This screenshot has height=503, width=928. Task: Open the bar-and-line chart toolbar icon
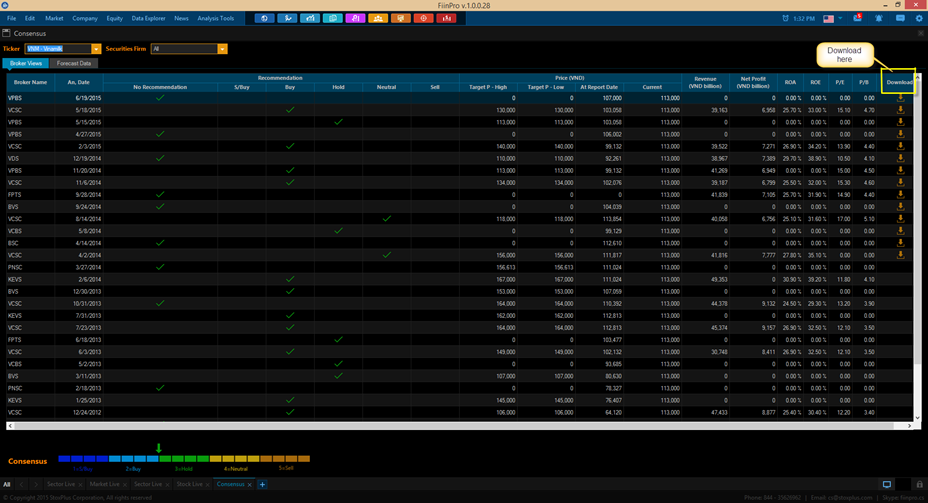pos(310,18)
